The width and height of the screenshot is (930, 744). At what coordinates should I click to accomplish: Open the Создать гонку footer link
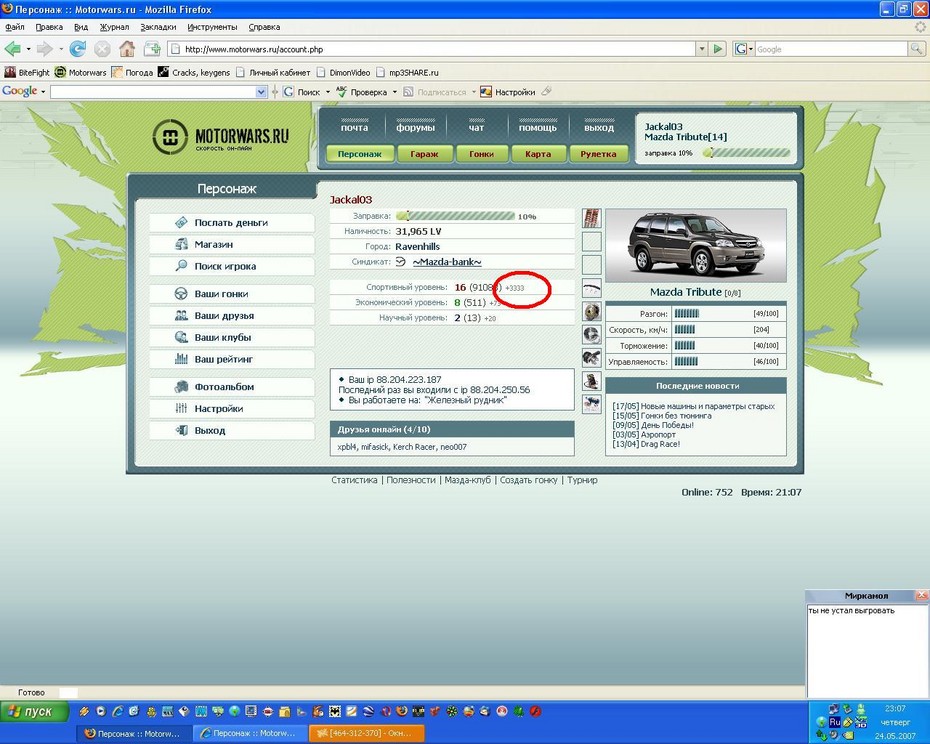tap(528, 480)
